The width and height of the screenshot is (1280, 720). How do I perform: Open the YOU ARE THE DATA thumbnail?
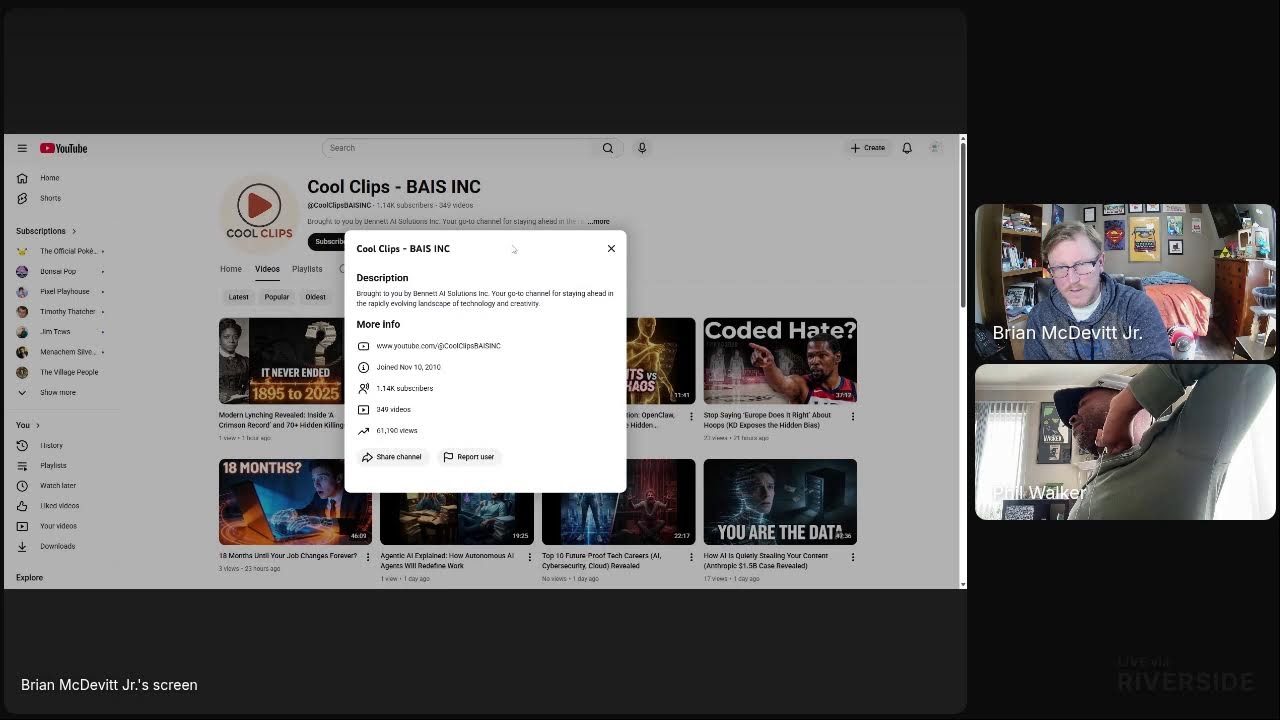click(x=780, y=502)
